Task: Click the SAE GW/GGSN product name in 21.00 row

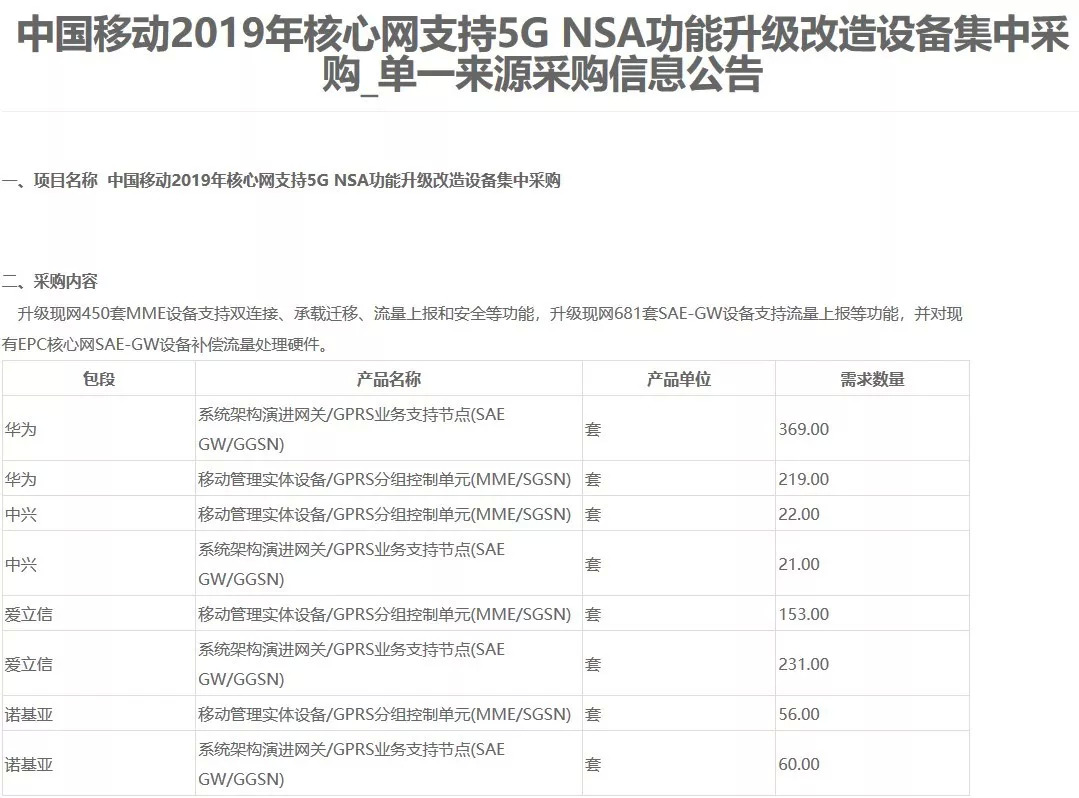Action: 352,564
